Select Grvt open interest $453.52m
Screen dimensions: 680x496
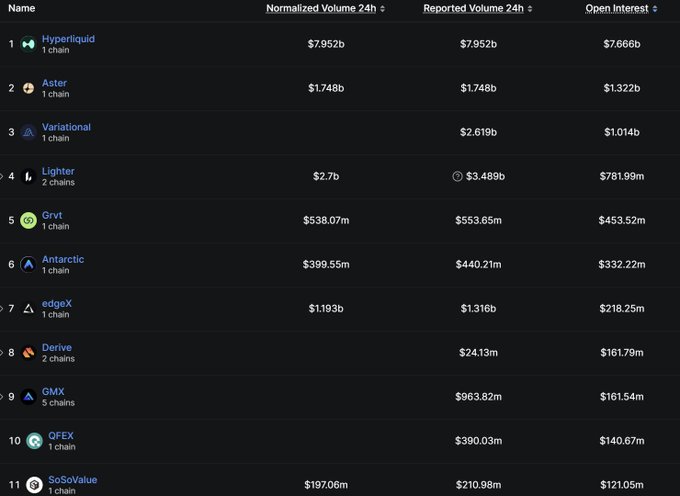621,220
